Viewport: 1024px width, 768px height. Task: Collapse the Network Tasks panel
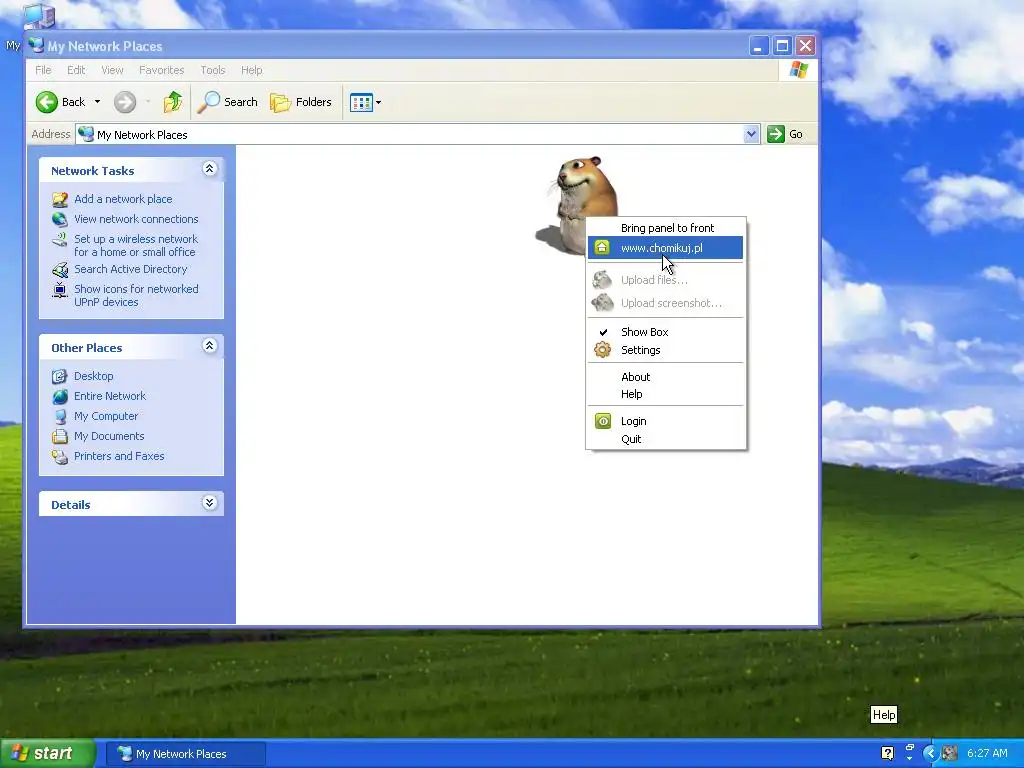click(x=209, y=169)
